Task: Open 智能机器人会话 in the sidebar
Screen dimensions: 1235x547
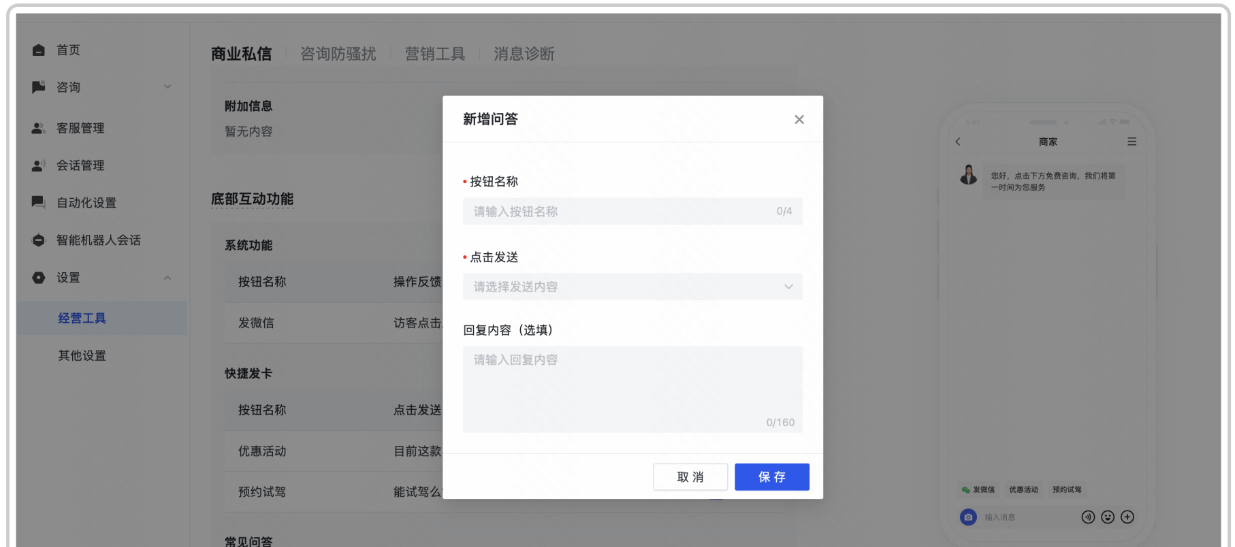Action: coord(98,240)
